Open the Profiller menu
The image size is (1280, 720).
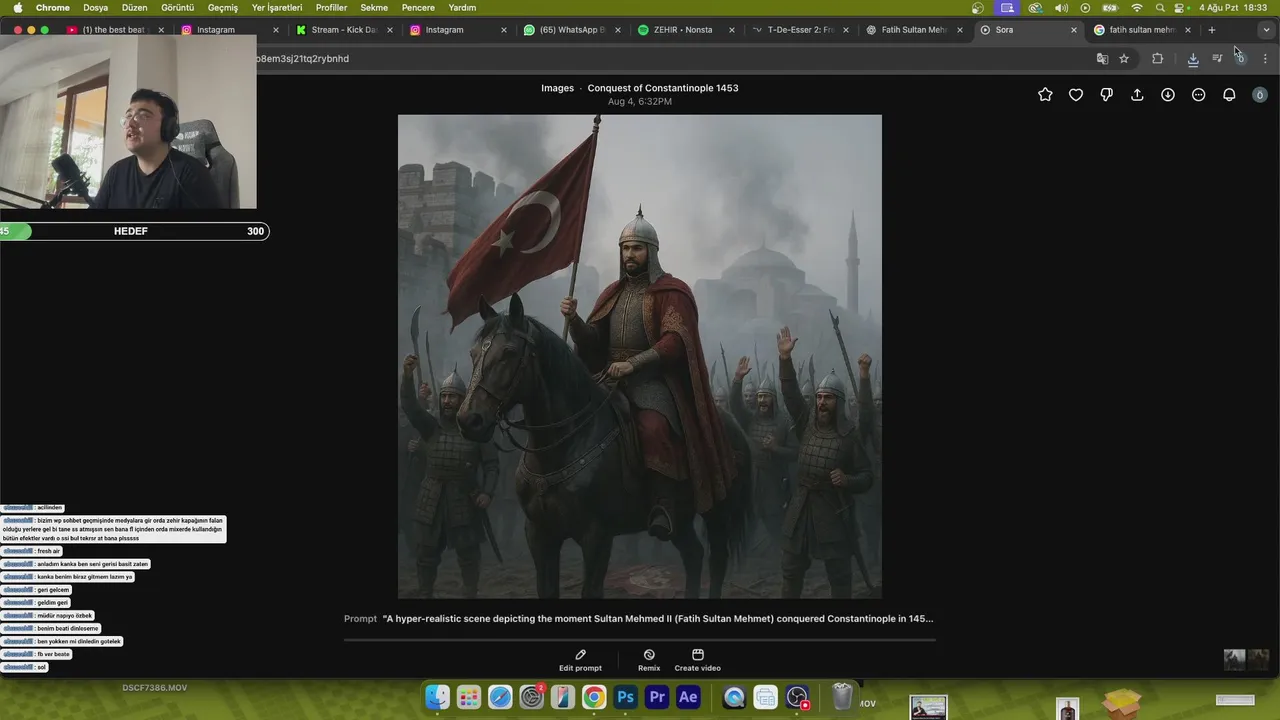coord(331,8)
